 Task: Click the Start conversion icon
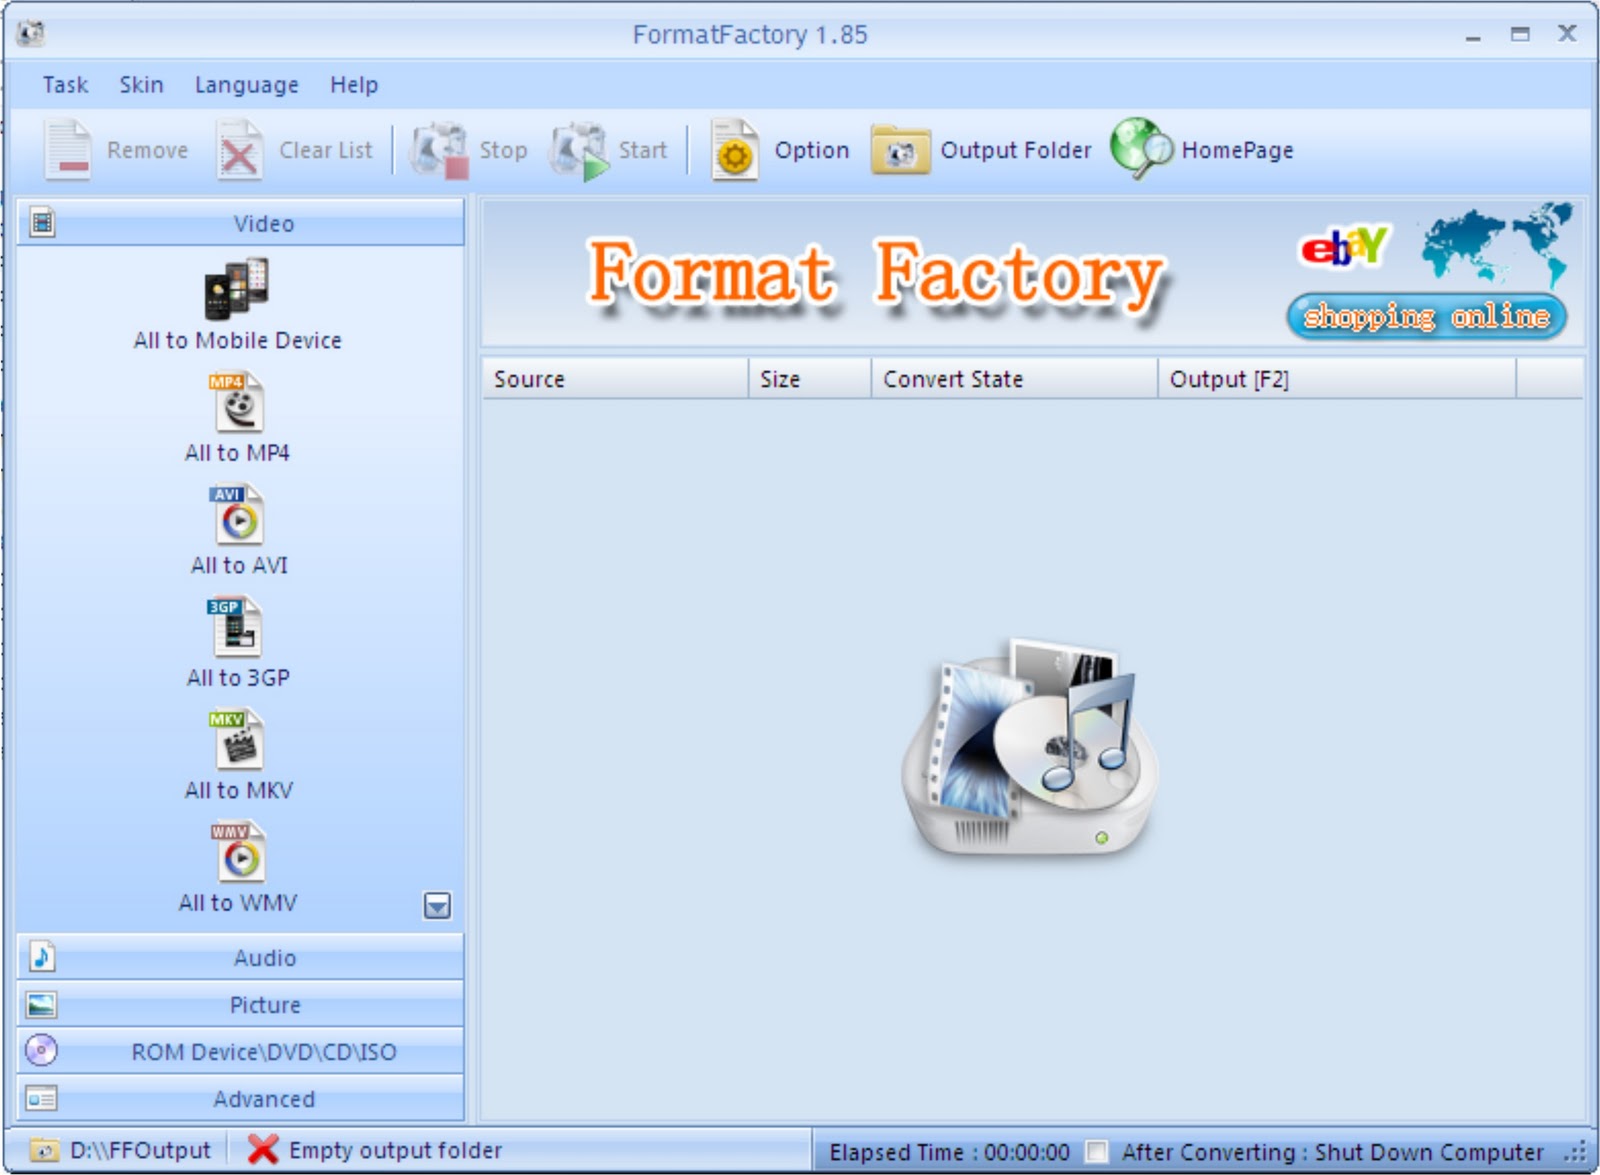pyautogui.click(x=579, y=150)
